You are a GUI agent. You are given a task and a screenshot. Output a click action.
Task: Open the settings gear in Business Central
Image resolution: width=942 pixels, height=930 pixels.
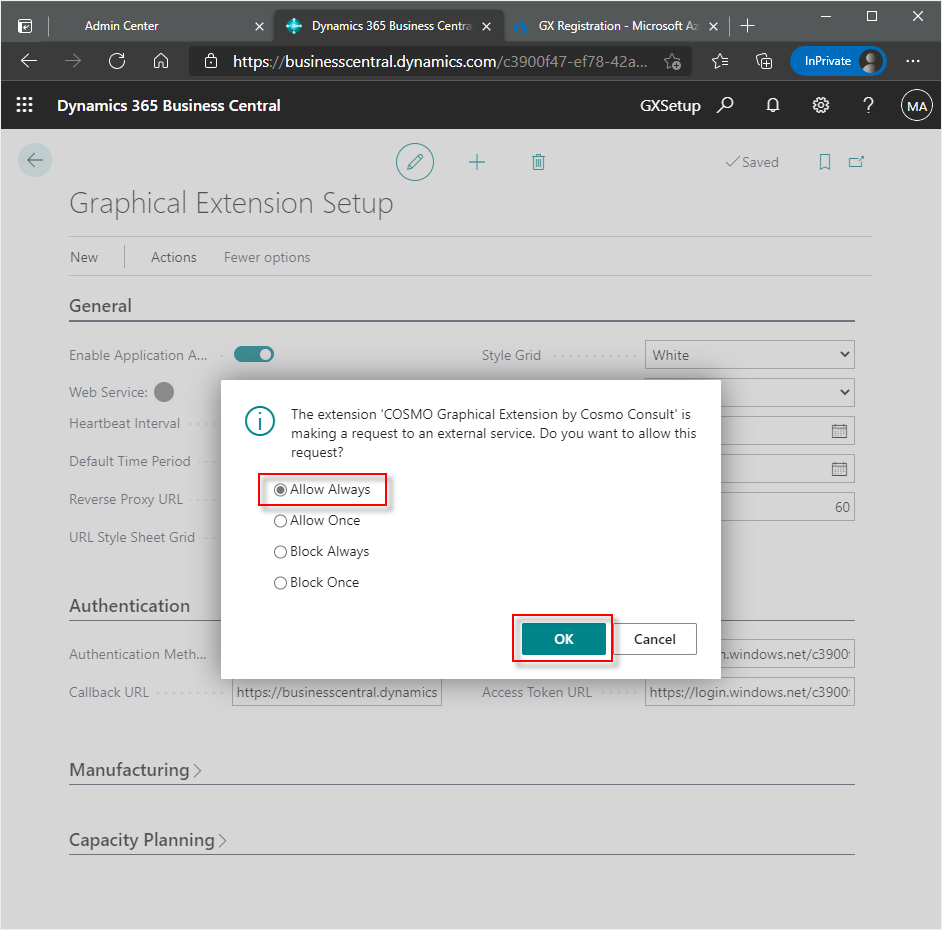(x=821, y=105)
